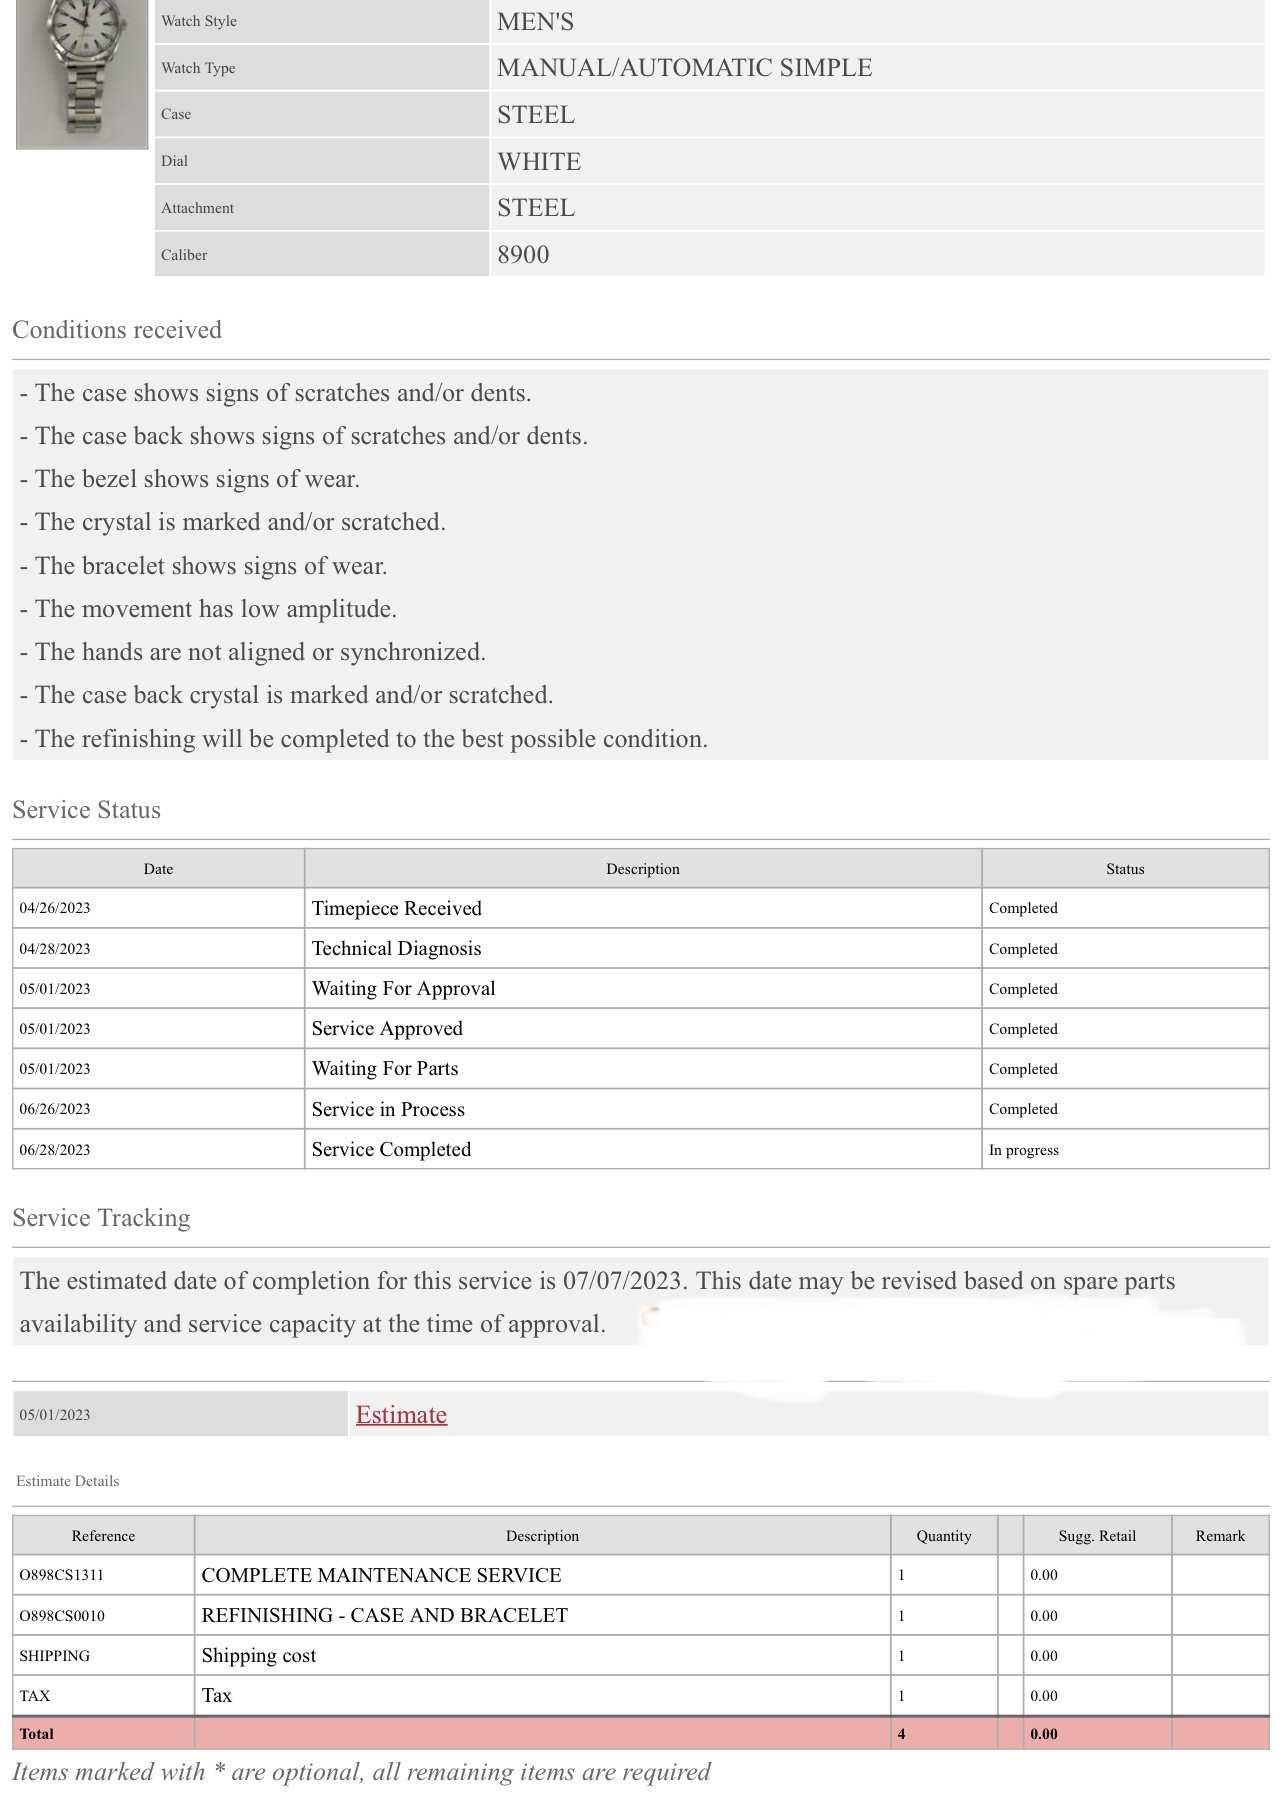Click the Date column header in Service Status
This screenshot has width=1283, height=1817.
coord(158,869)
